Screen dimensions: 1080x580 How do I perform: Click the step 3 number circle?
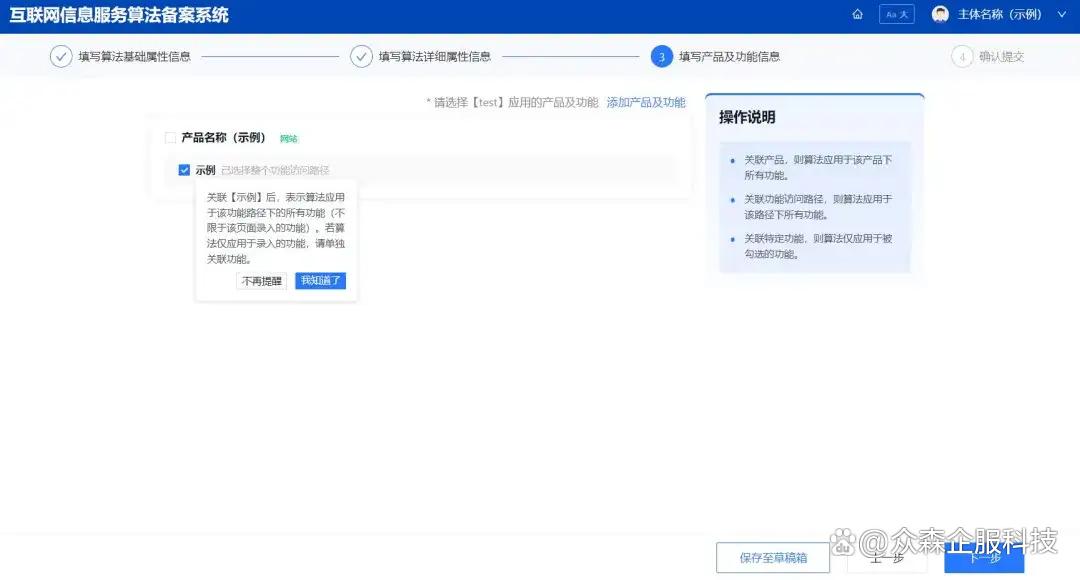[661, 56]
